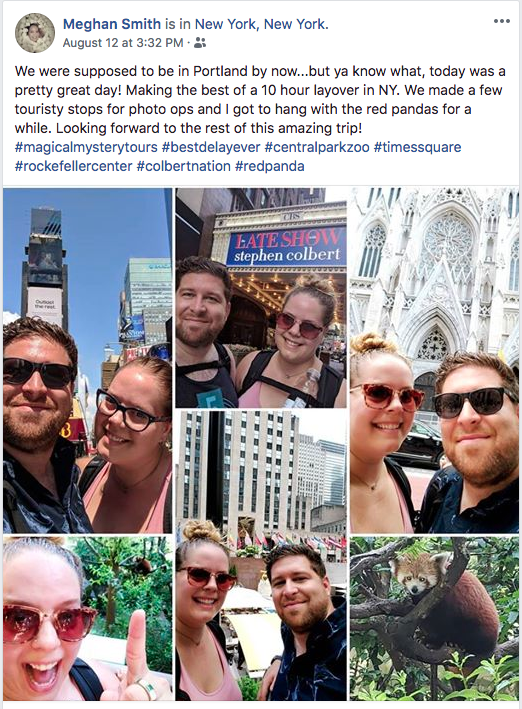This screenshot has height=709, width=522.
Task: Select the #timessquare hashtag
Action: point(418,147)
